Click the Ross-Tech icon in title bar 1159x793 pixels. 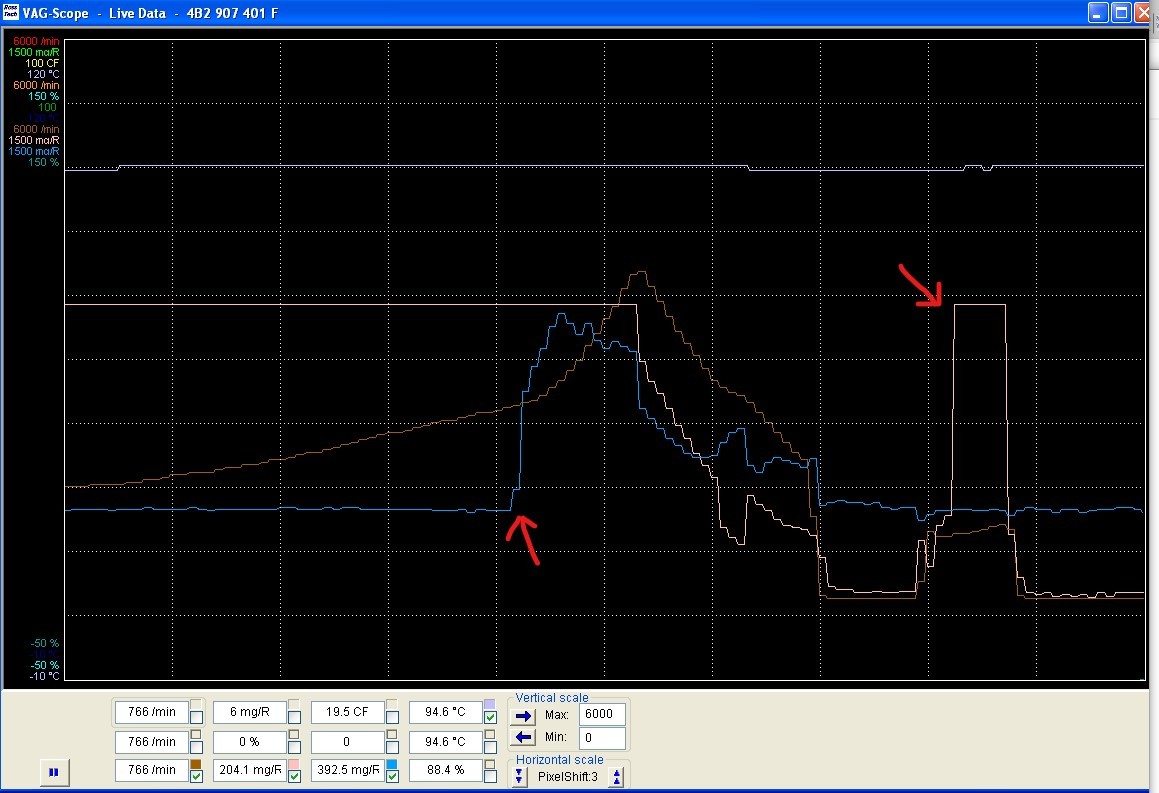[9, 12]
